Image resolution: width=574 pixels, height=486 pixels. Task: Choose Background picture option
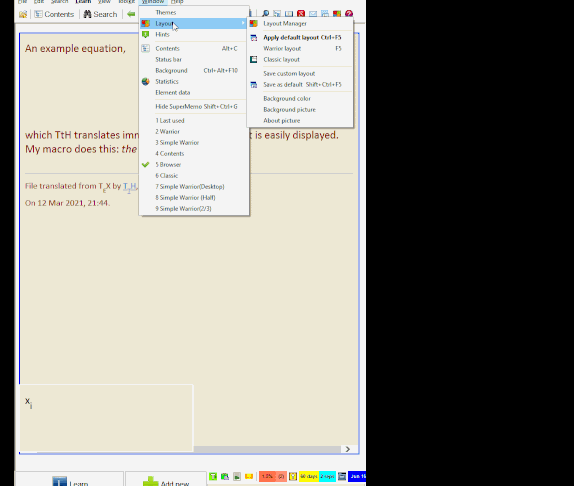point(300,109)
